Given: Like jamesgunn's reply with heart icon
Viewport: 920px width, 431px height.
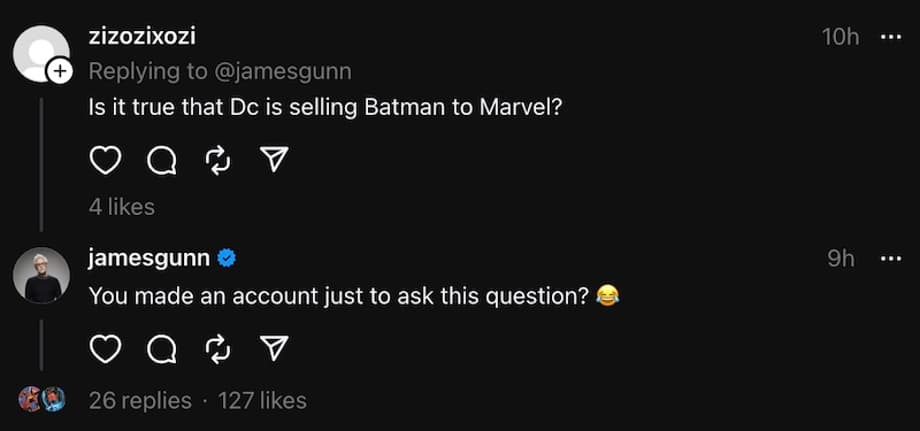Looking at the screenshot, I should [x=105, y=348].
